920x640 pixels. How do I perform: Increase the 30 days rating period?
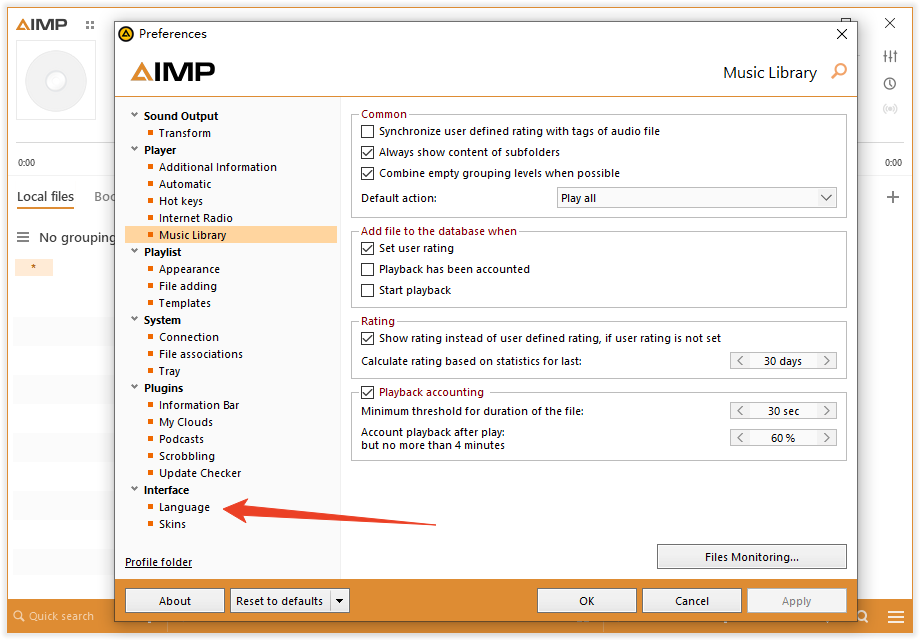(x=827, y=361)
